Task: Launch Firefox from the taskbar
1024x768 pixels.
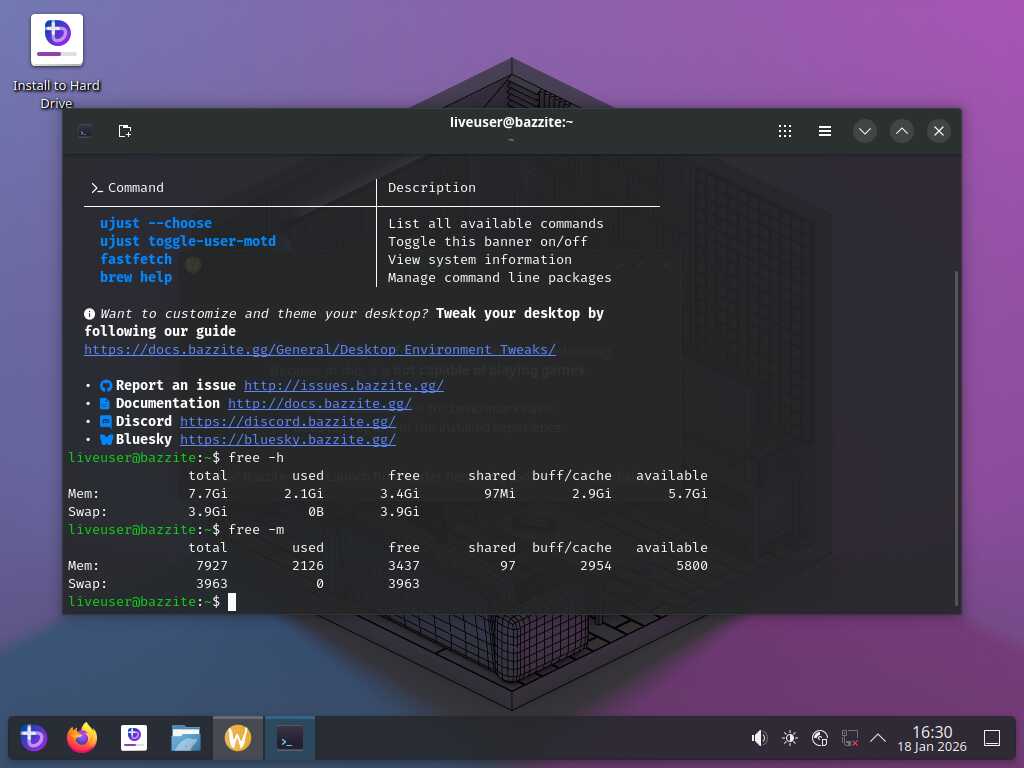Action: [x=82, y=739]
